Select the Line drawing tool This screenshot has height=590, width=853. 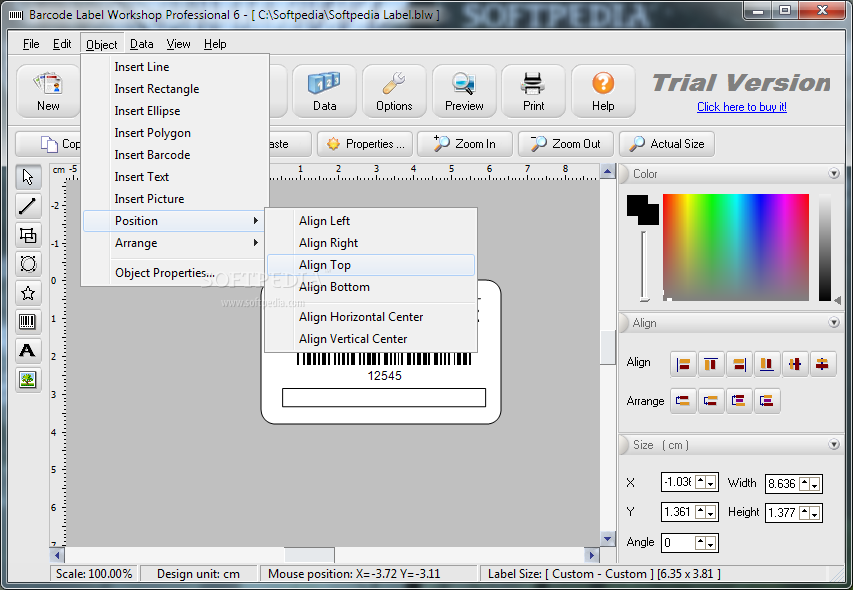pyautogui.click(x=28, y=206)
